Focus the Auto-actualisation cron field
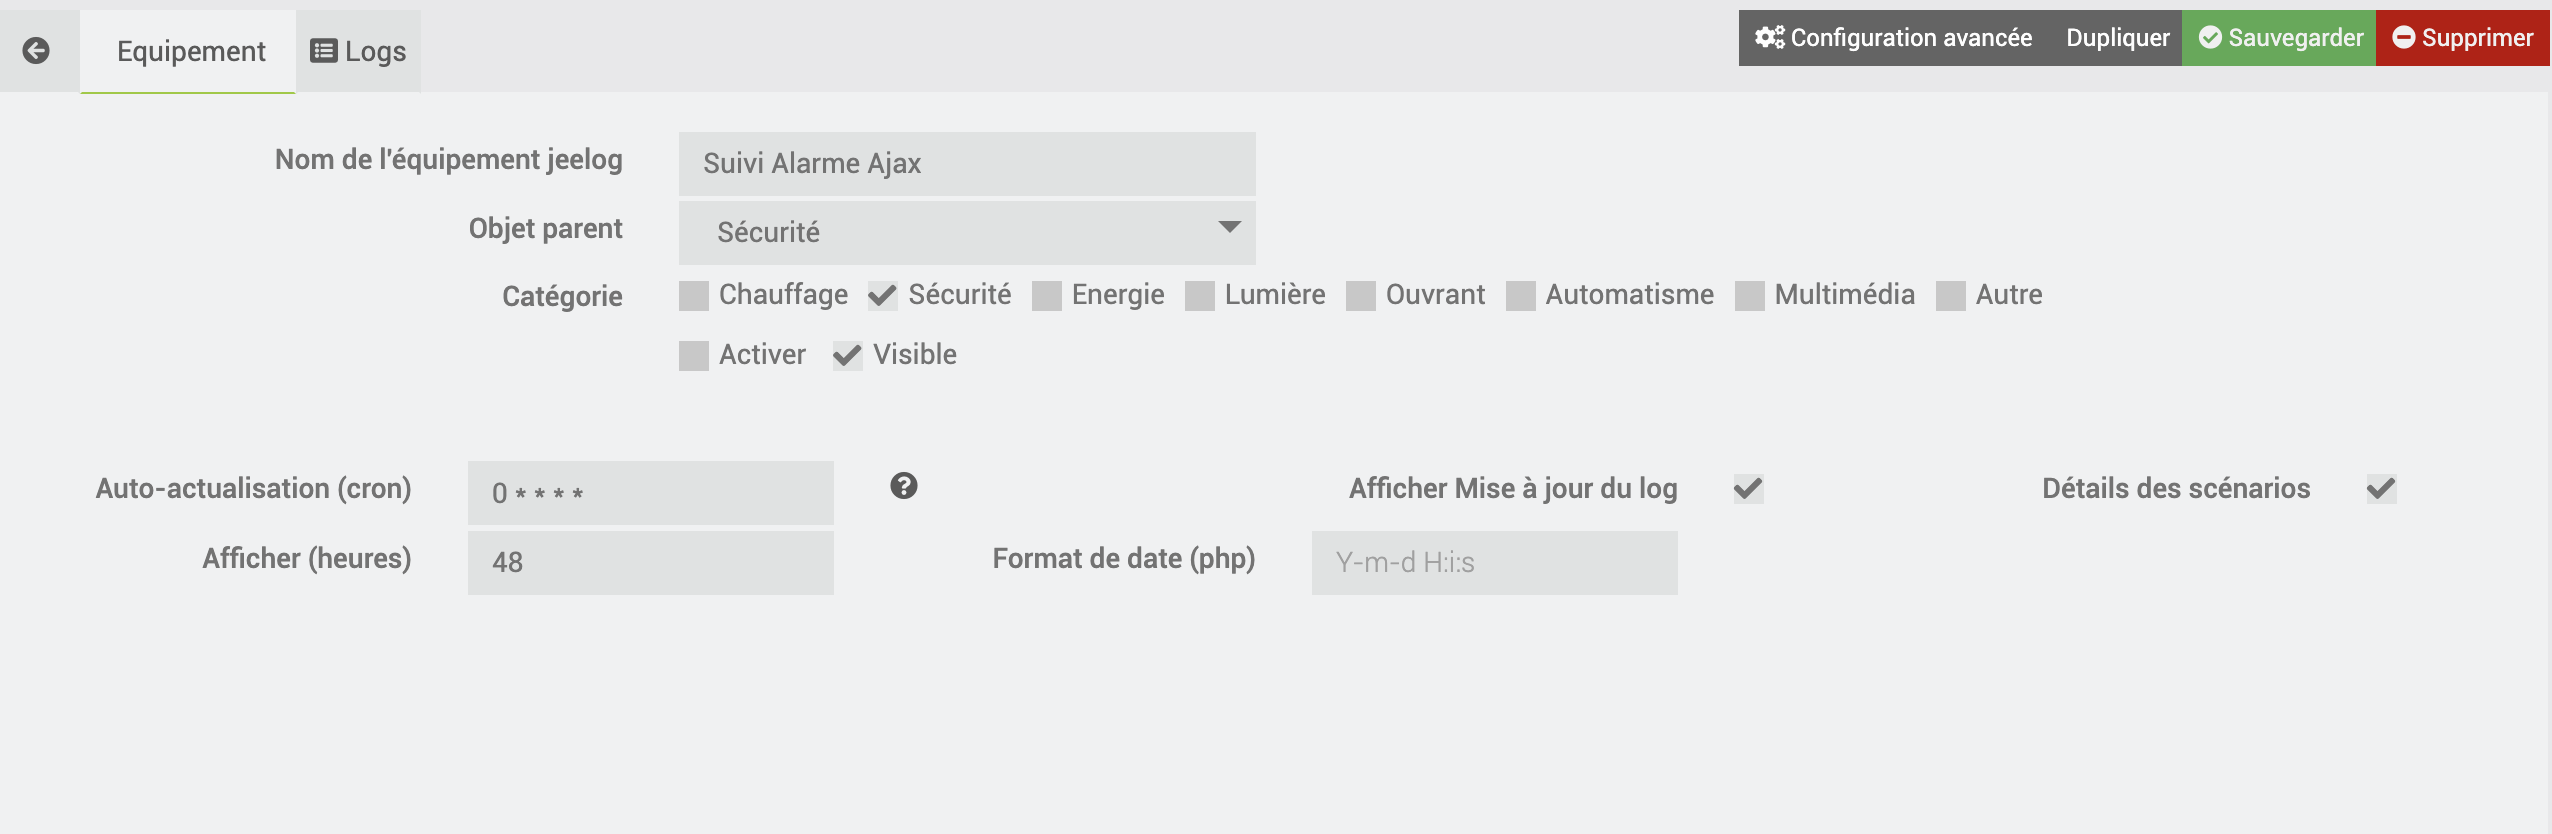The image size is (2552, 834). [650, 493]
